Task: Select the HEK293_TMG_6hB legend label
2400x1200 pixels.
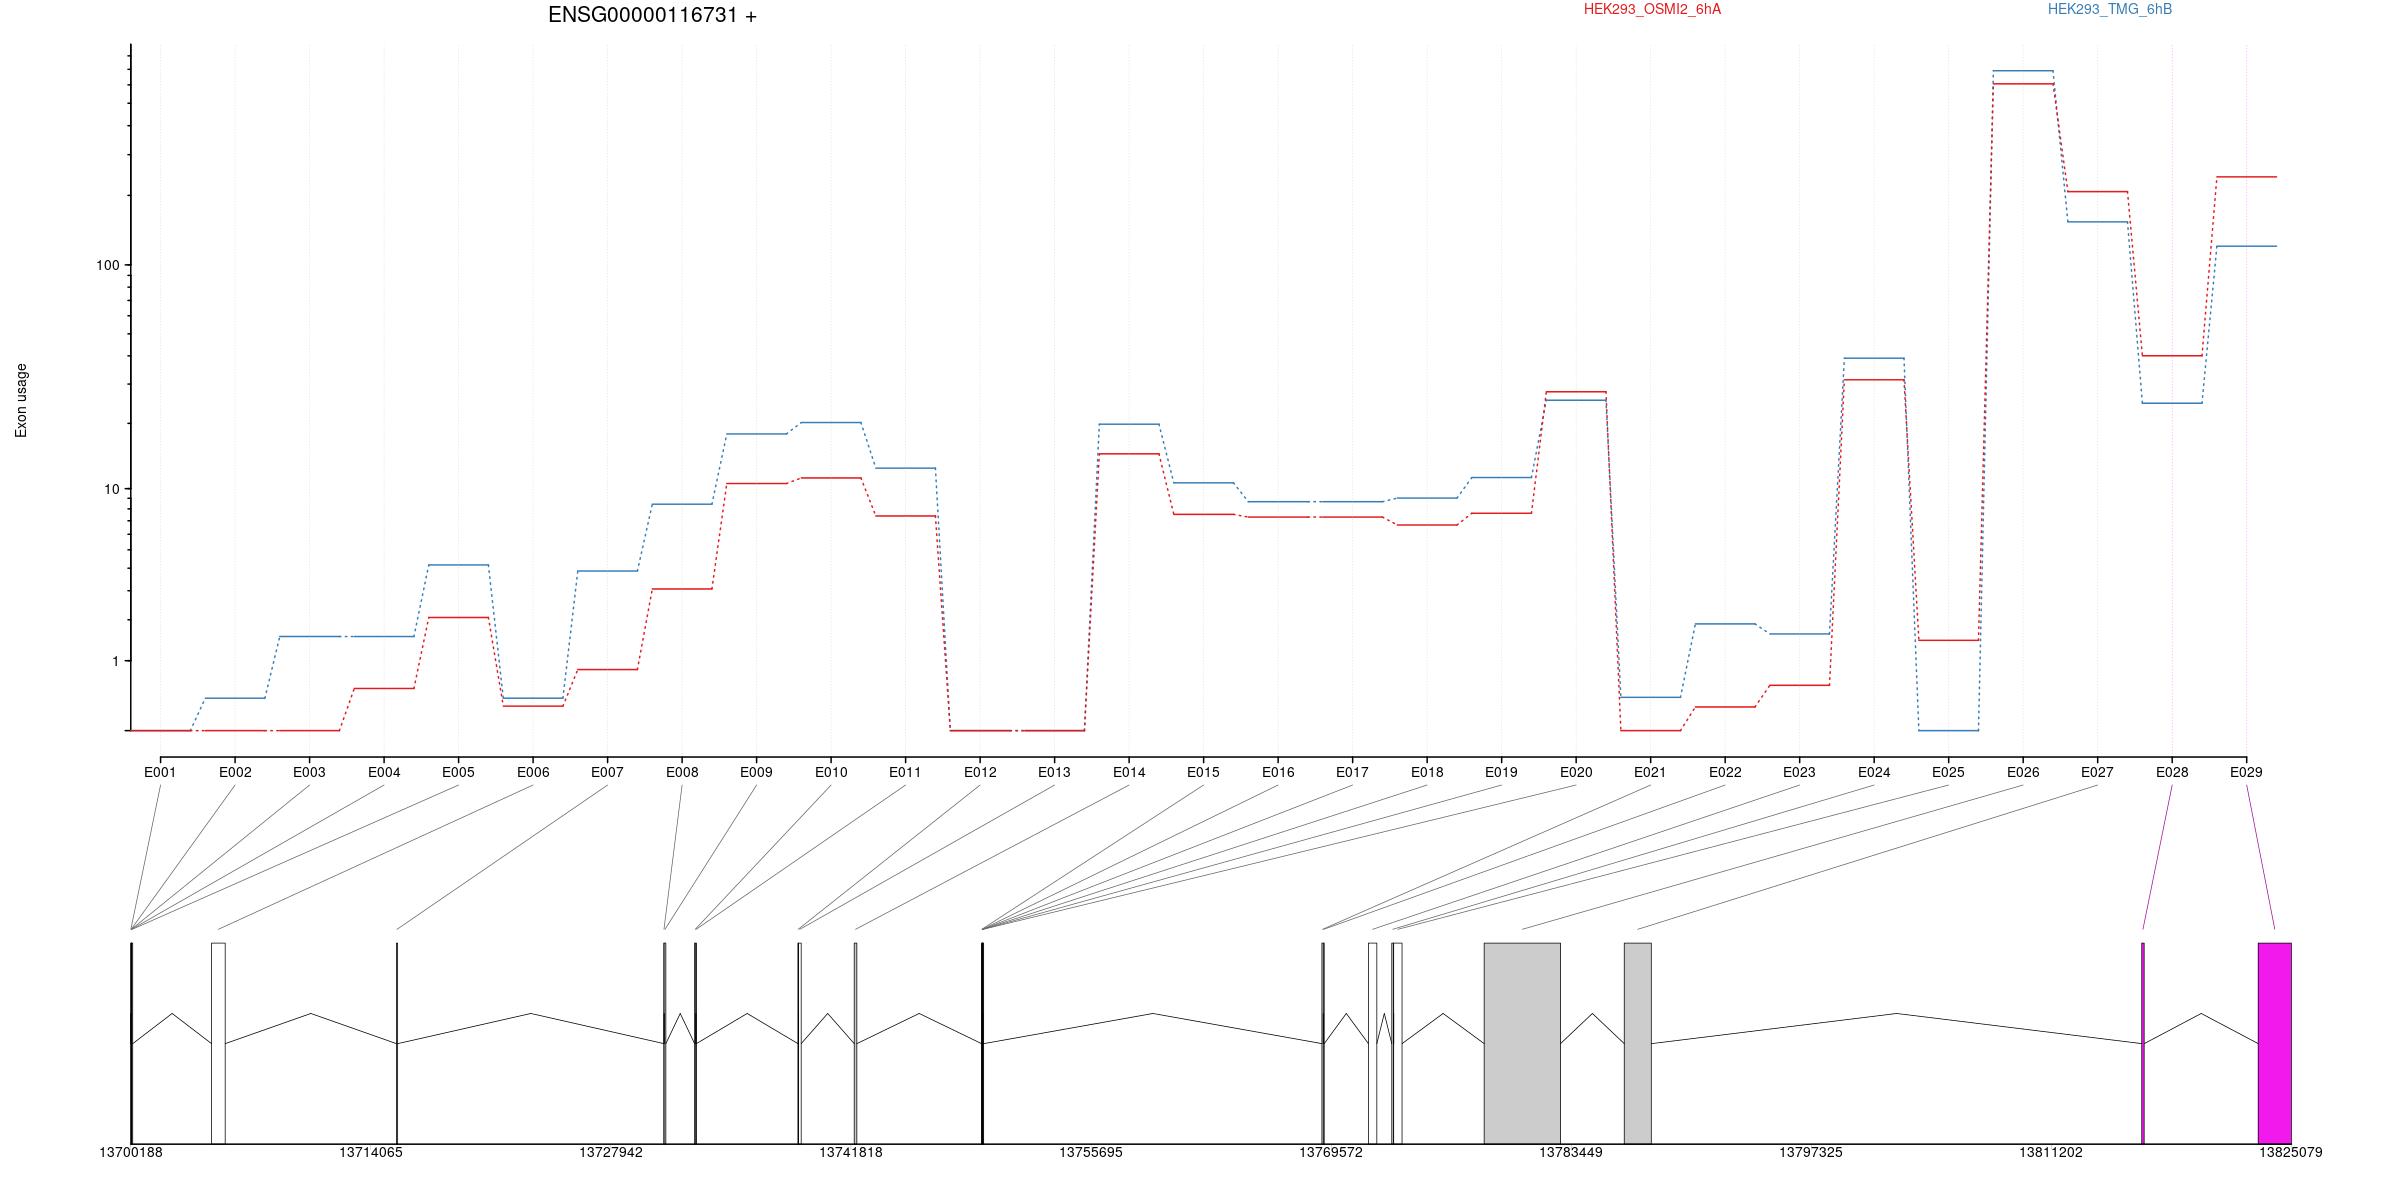Action: (x=2109, y=9)
